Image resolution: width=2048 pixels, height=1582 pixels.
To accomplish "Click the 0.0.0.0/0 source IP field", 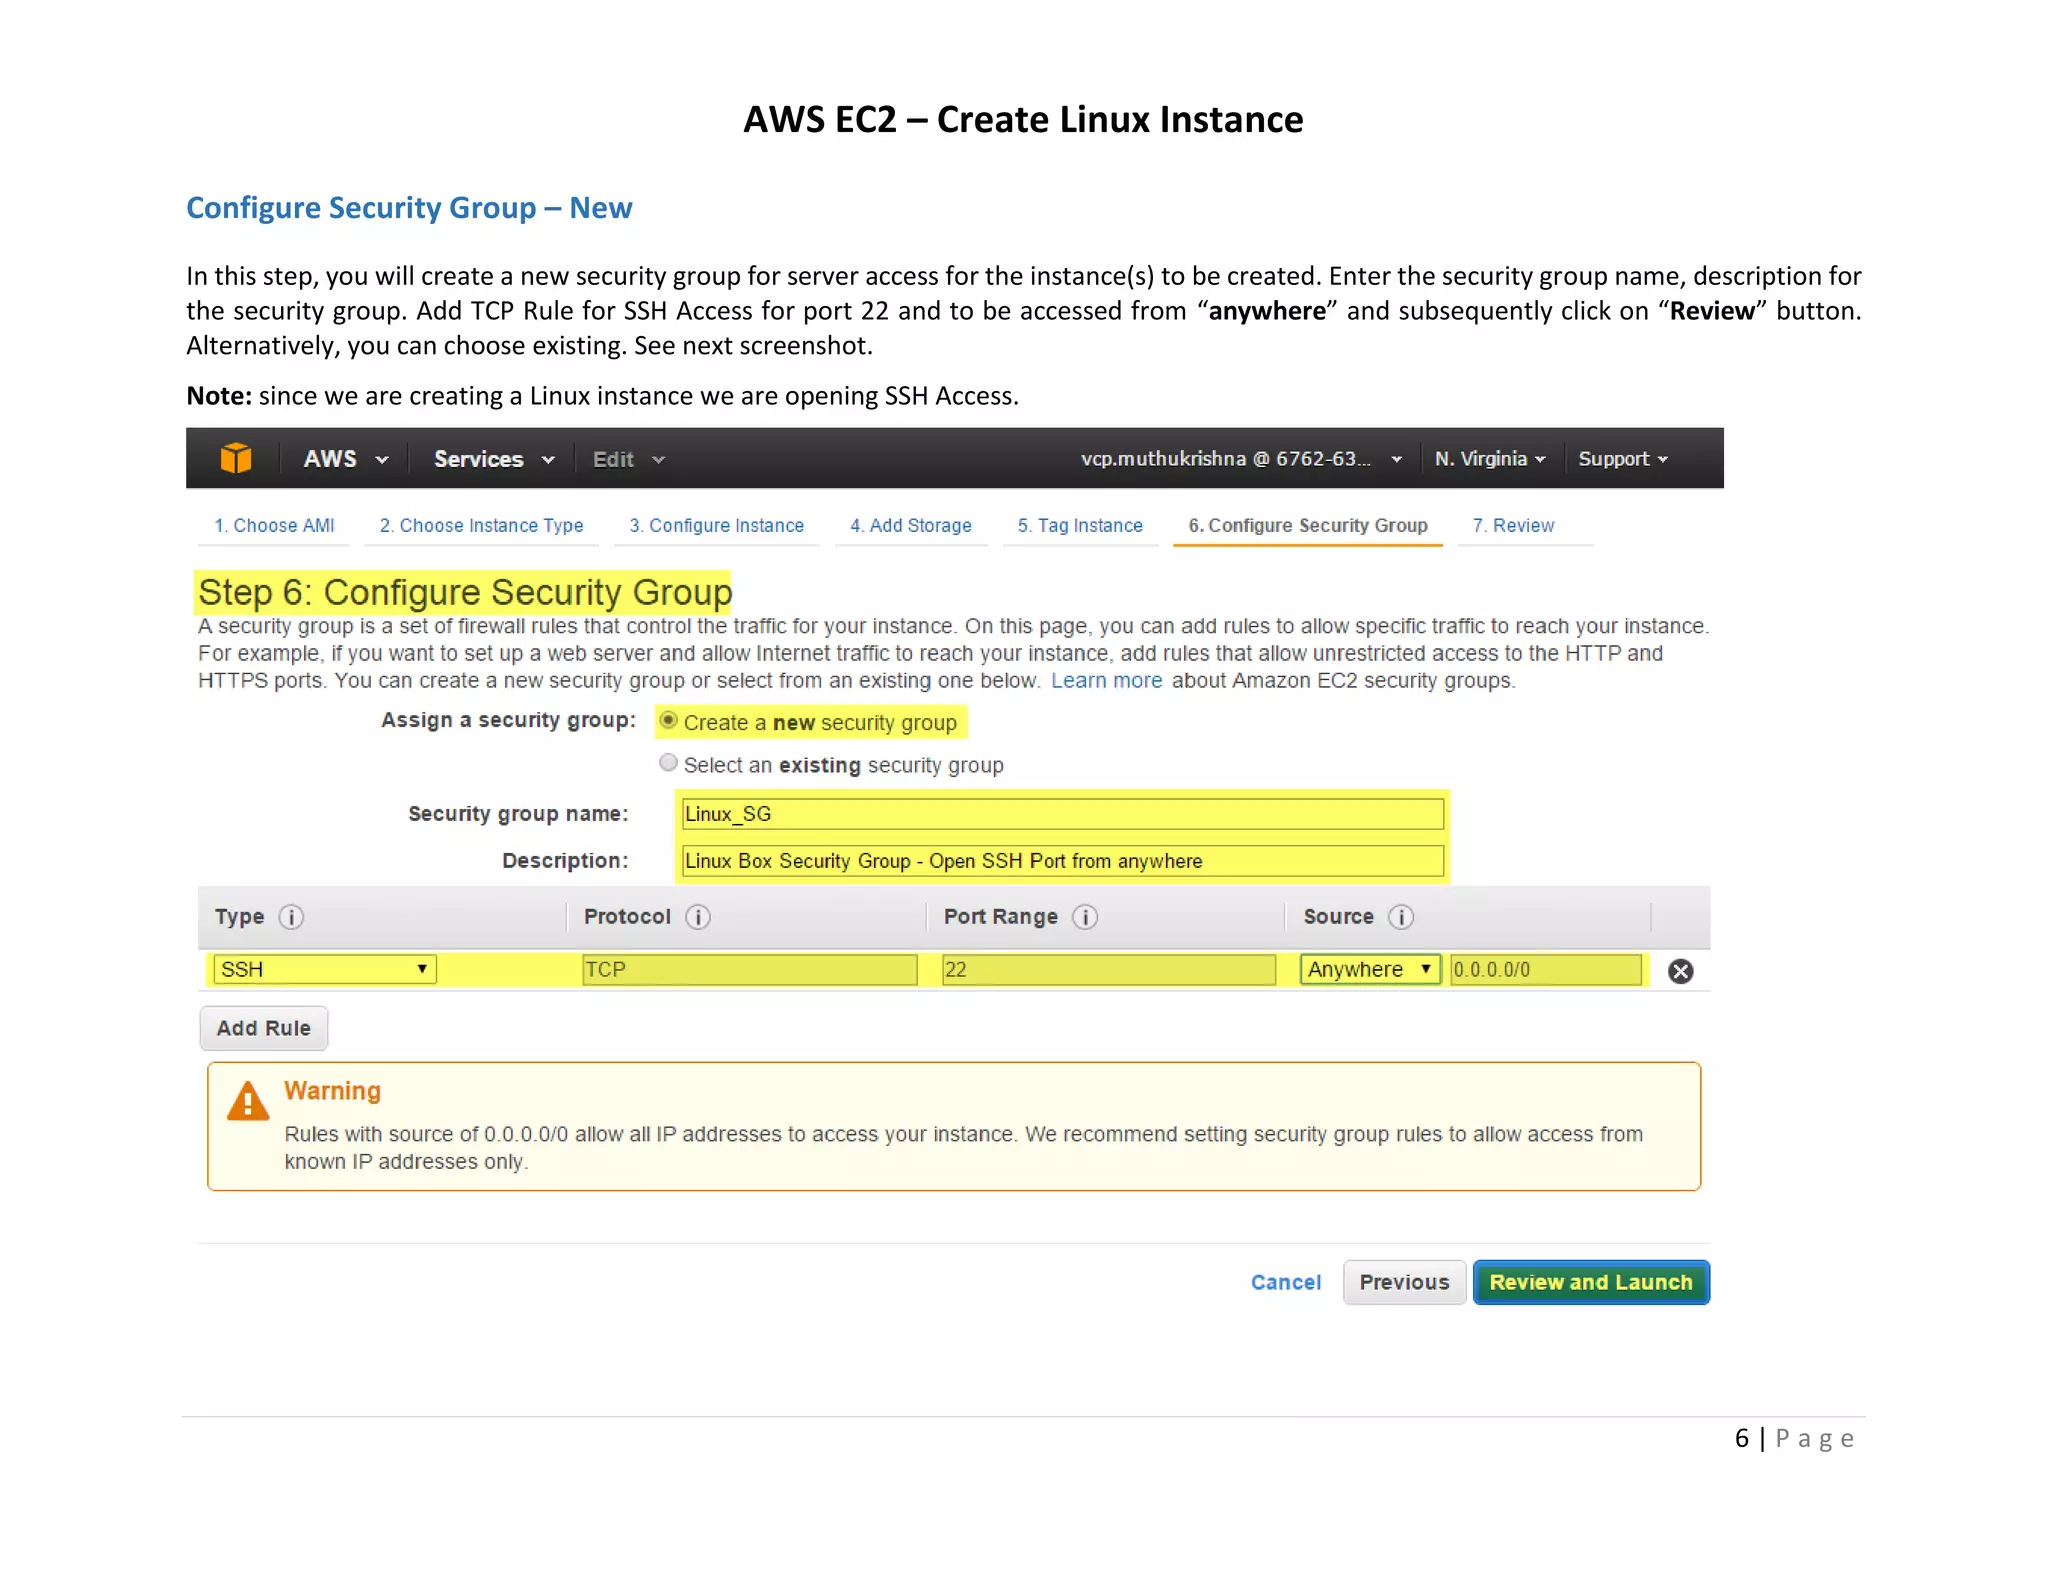I will [x=1546, y=969].
